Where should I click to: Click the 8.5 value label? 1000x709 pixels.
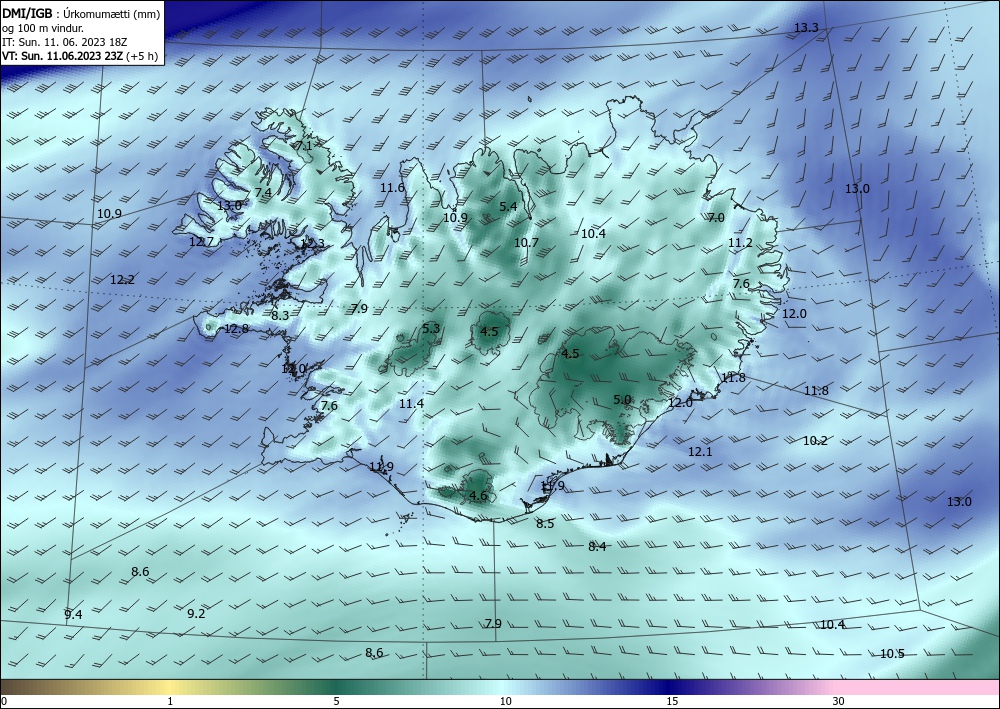[x=545, y=523]
